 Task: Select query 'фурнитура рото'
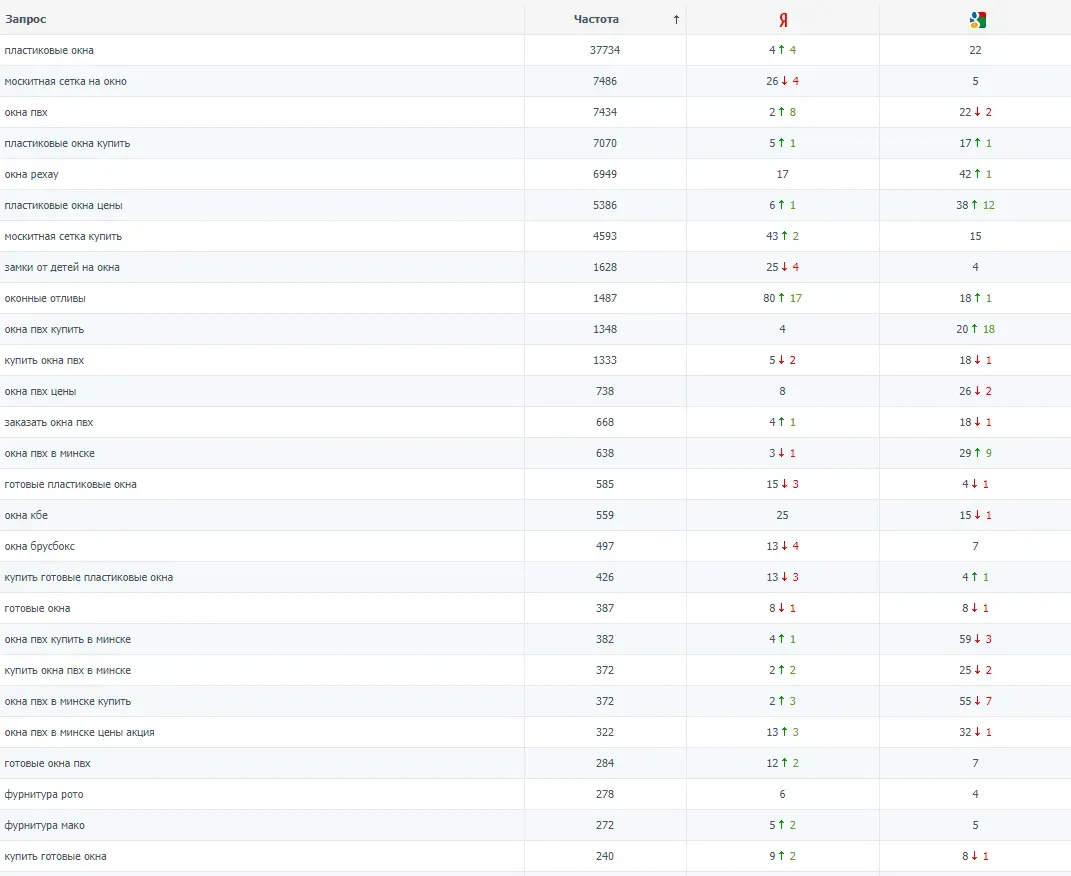point(44,795)
